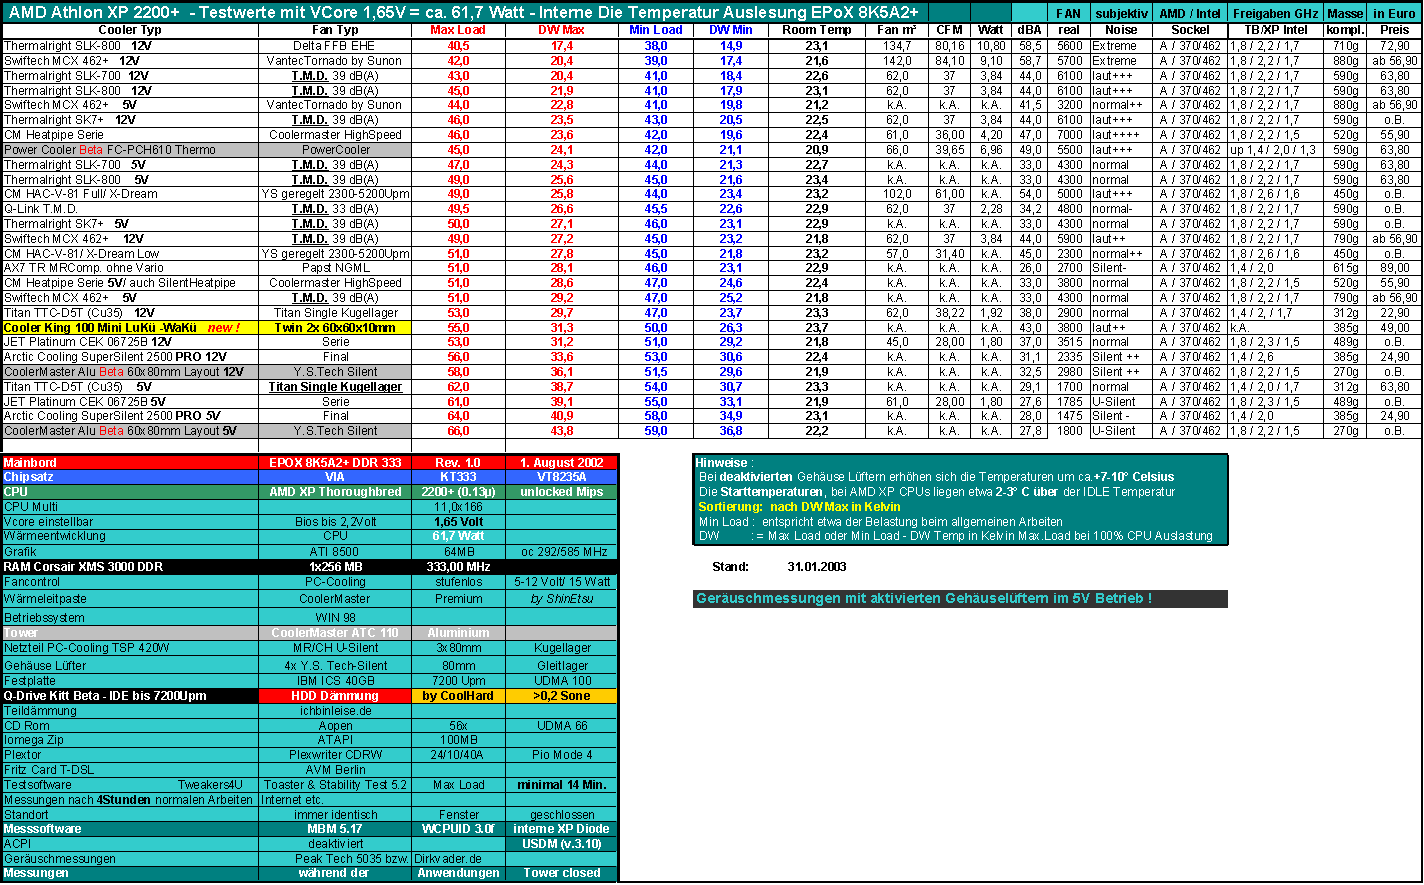
Task: Click the grey 'PowerCooler' fan cell
Action: (x=335, y=150)
